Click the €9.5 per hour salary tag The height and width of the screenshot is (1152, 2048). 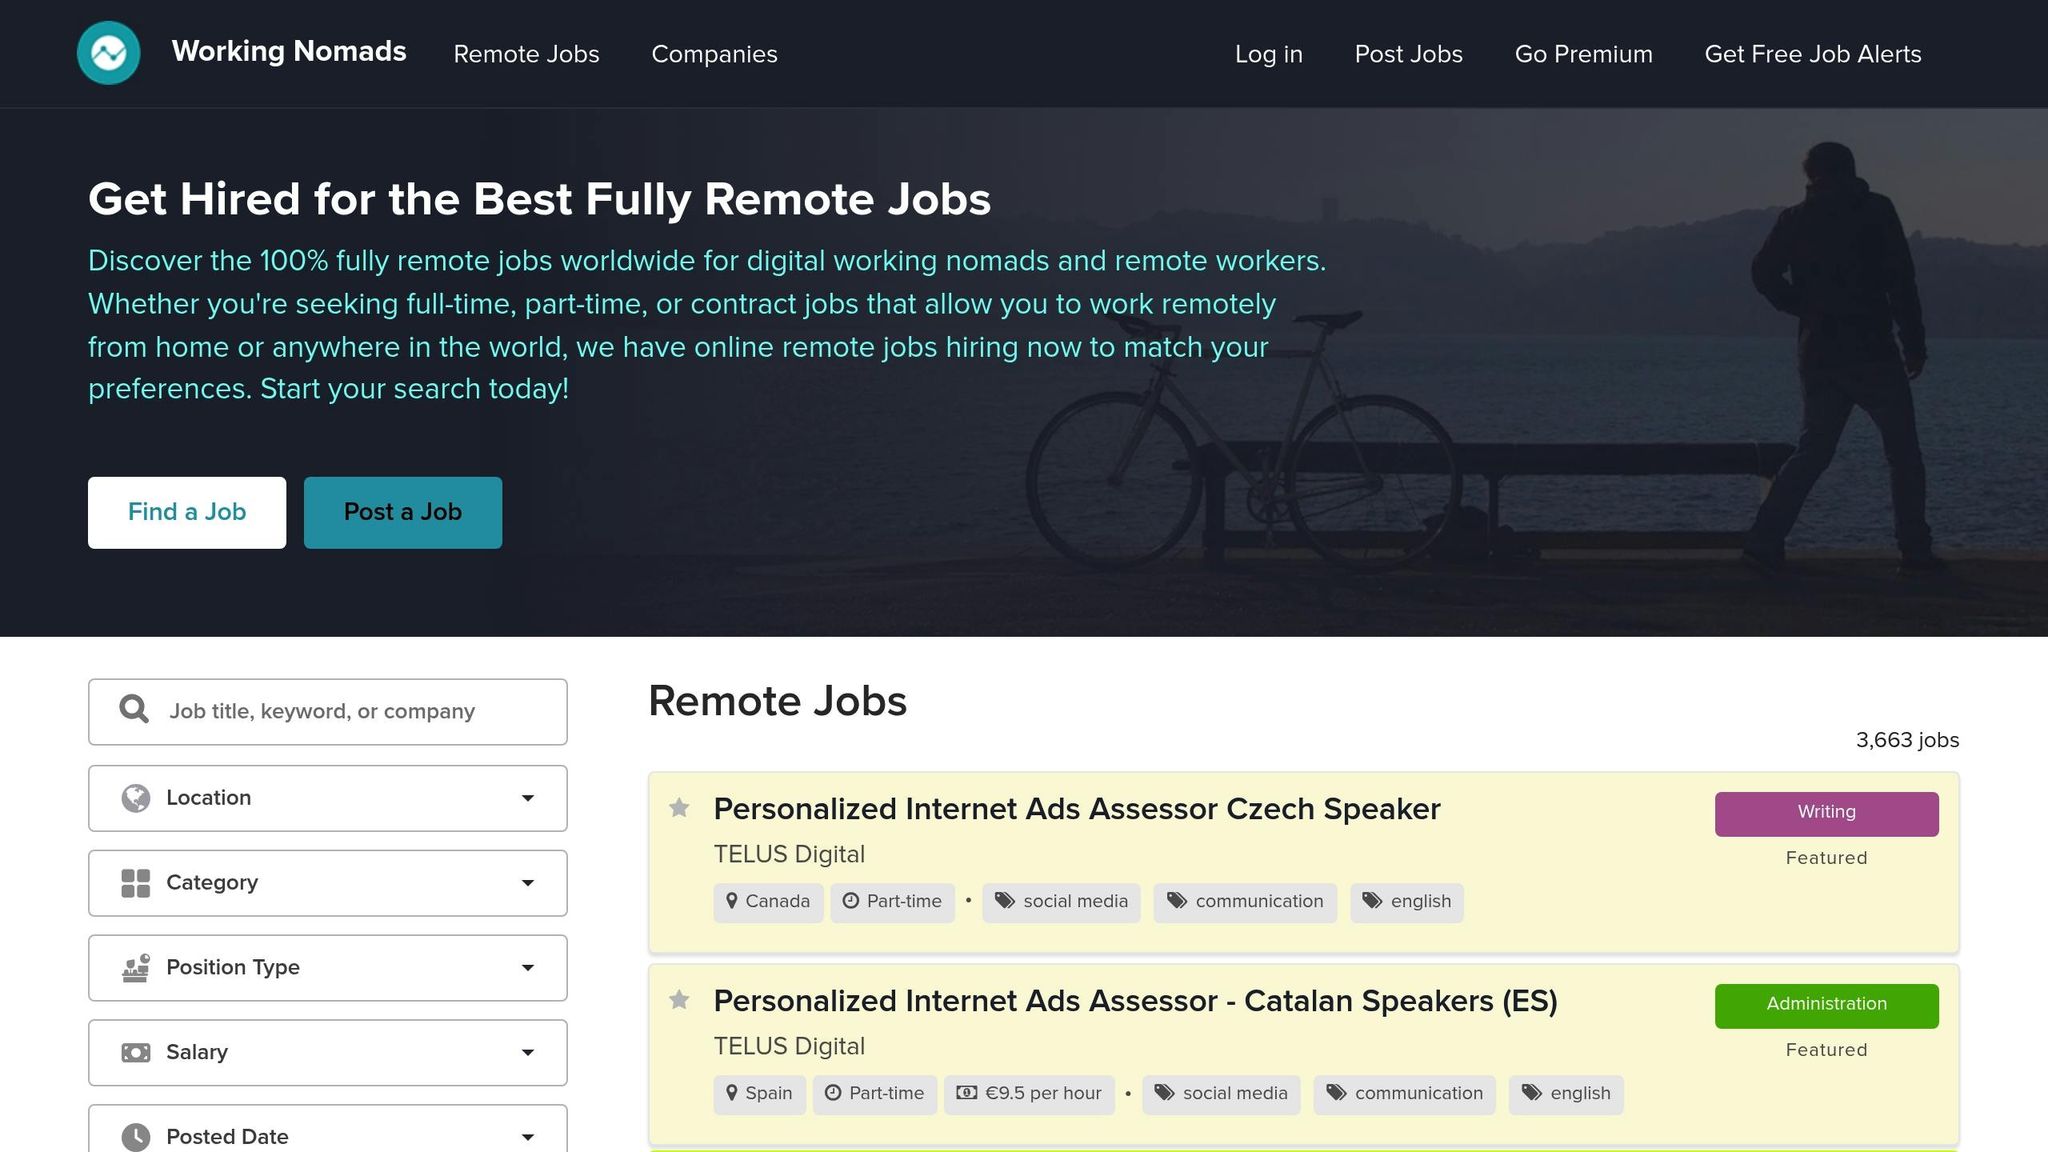[1029, 1094]
